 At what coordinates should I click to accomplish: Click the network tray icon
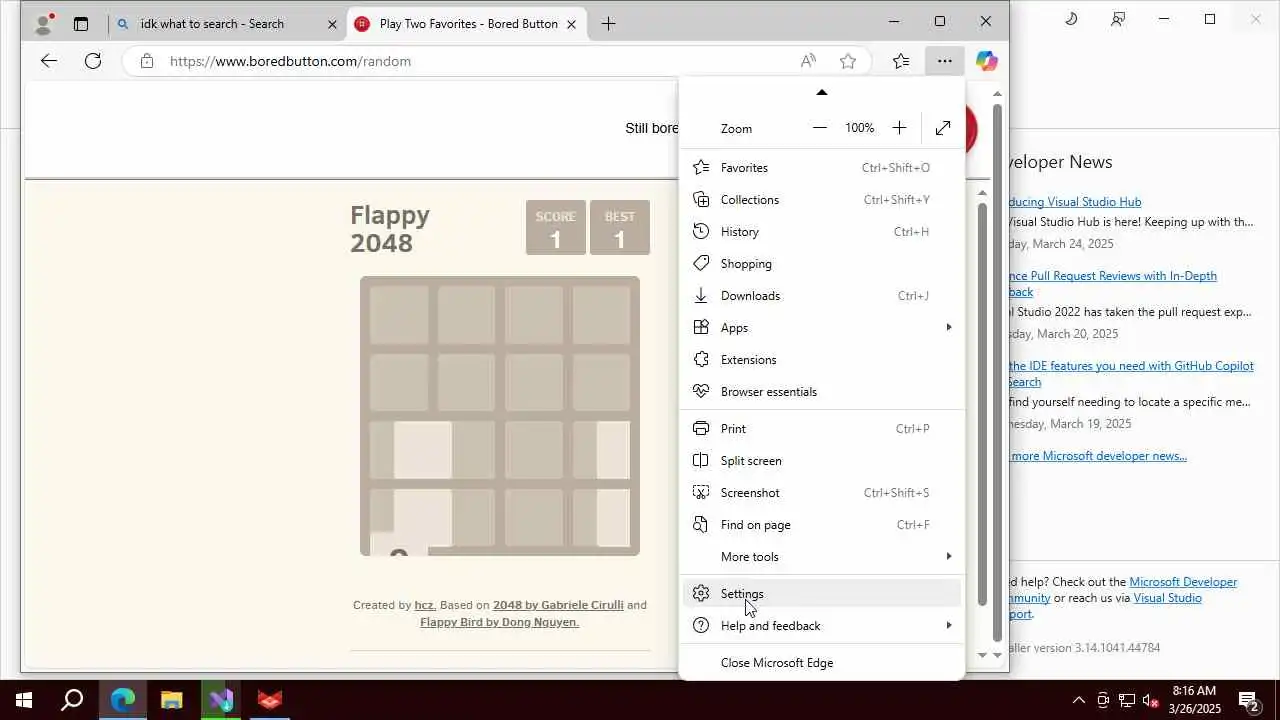point(1127,700)
